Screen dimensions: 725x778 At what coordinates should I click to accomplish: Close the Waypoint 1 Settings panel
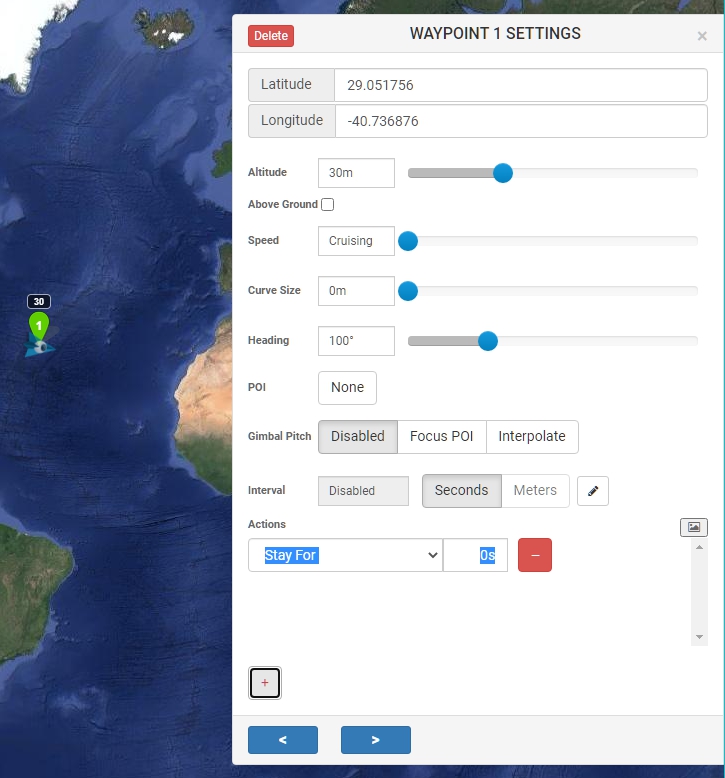[702, 36]
